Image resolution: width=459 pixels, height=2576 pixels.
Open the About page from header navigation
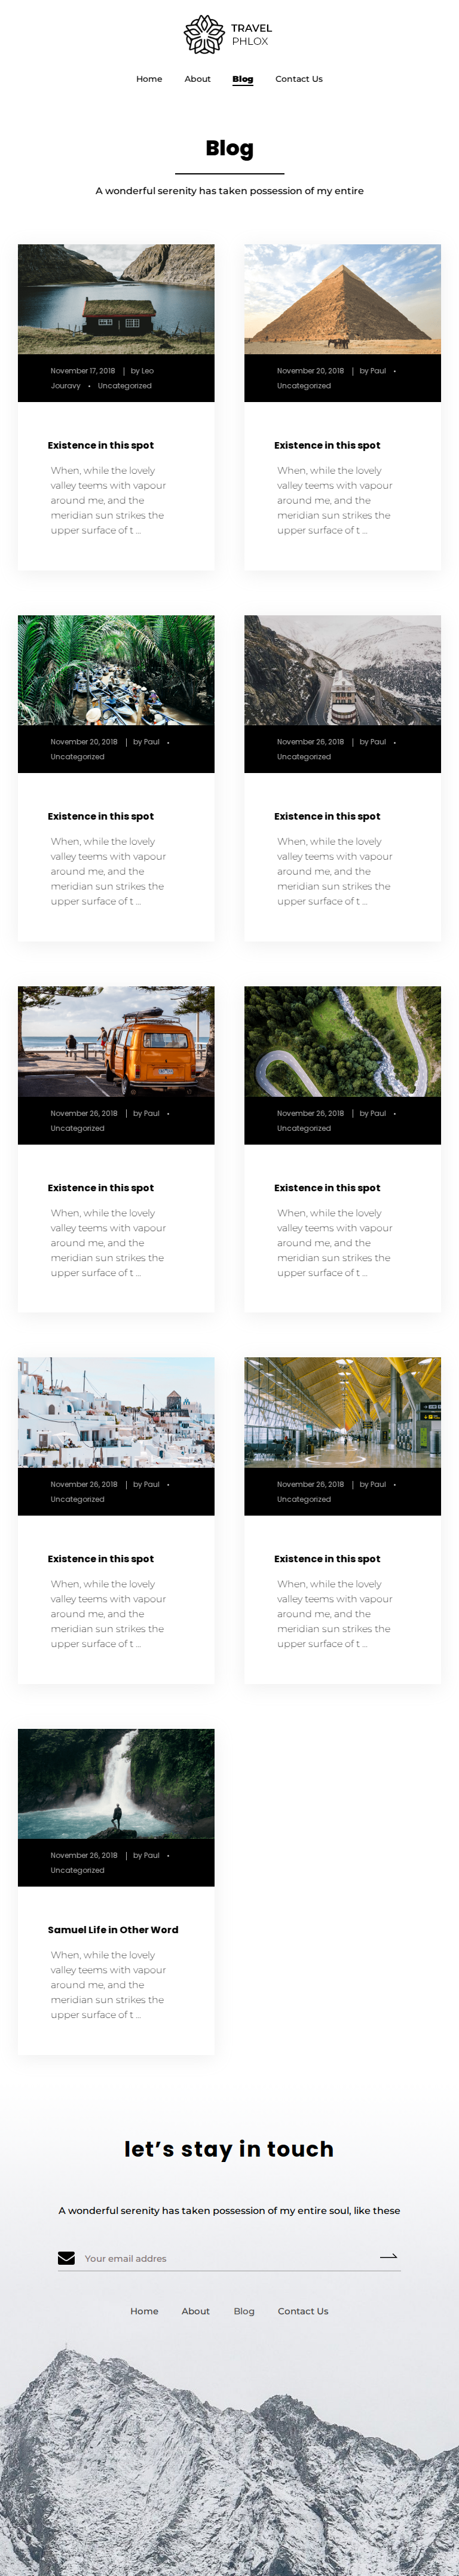pos(197,79)
